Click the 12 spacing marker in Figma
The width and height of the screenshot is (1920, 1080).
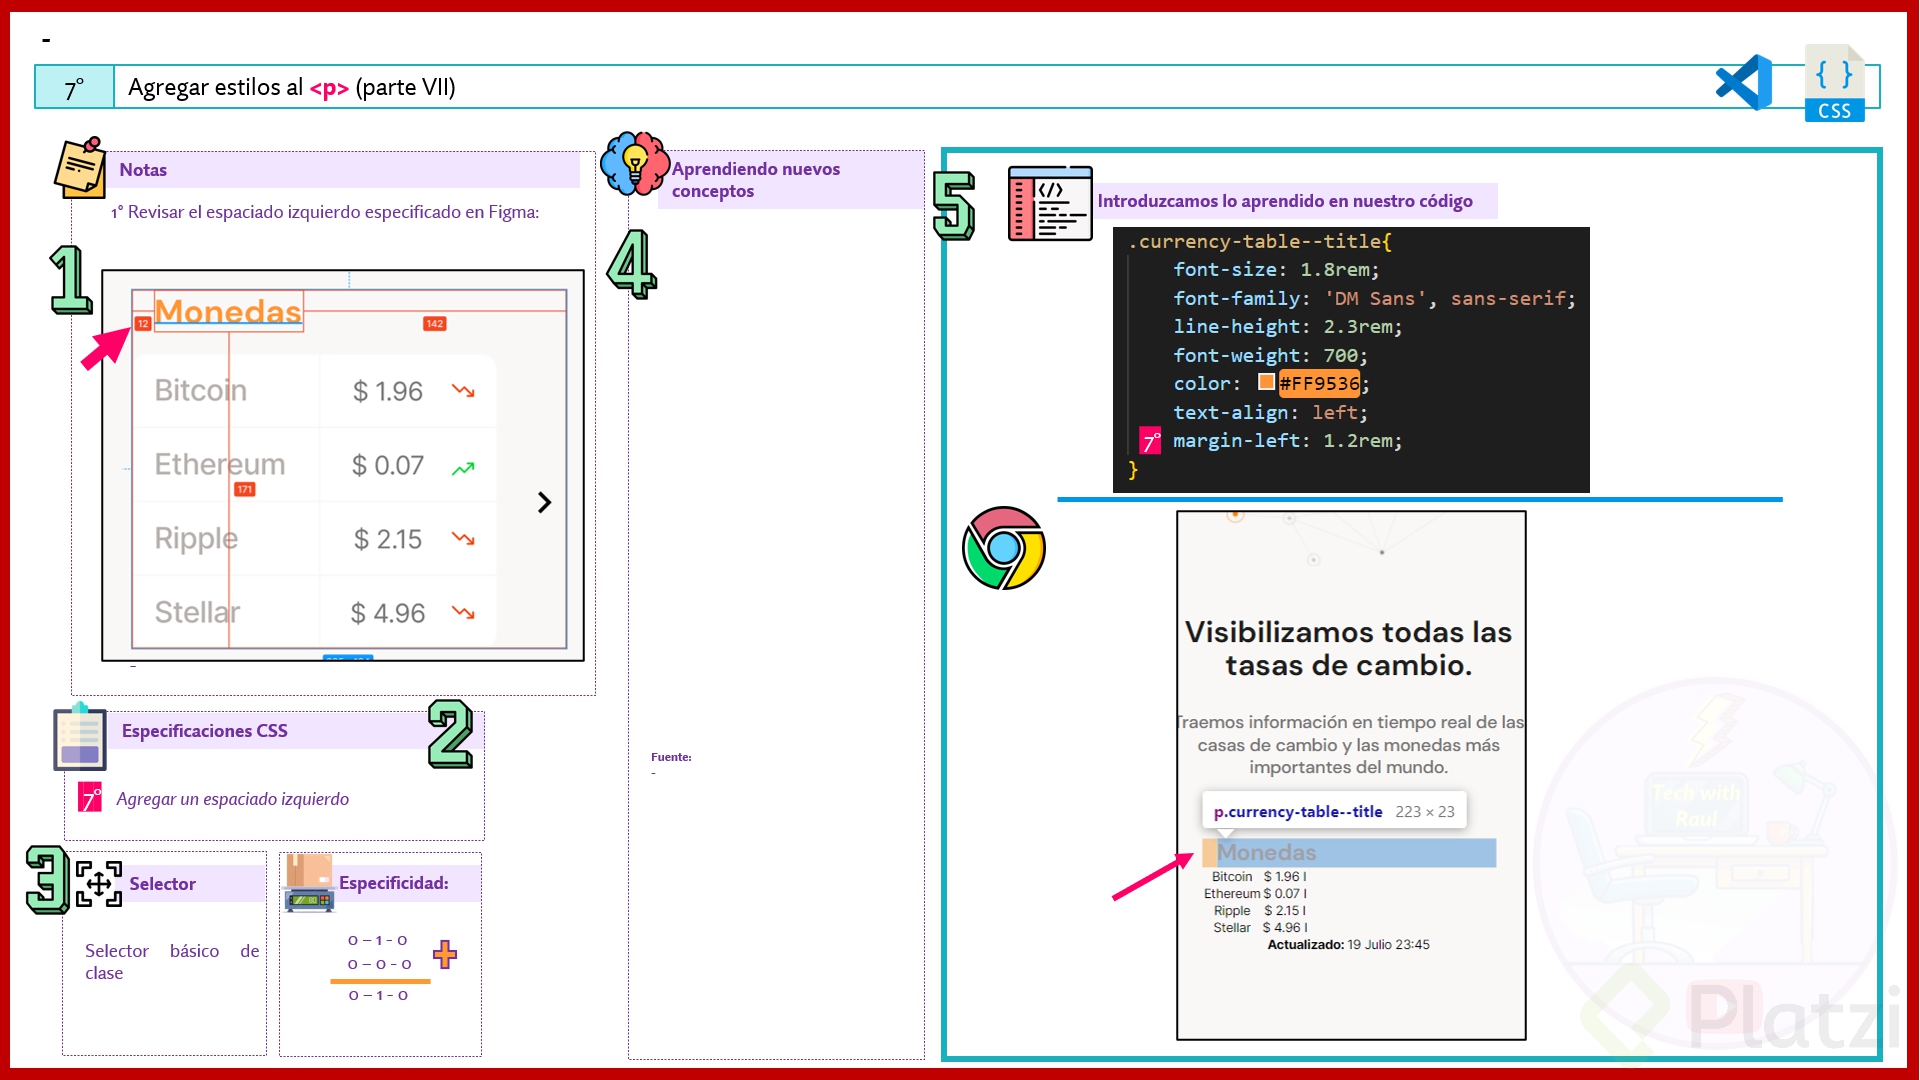click(143, 323)
